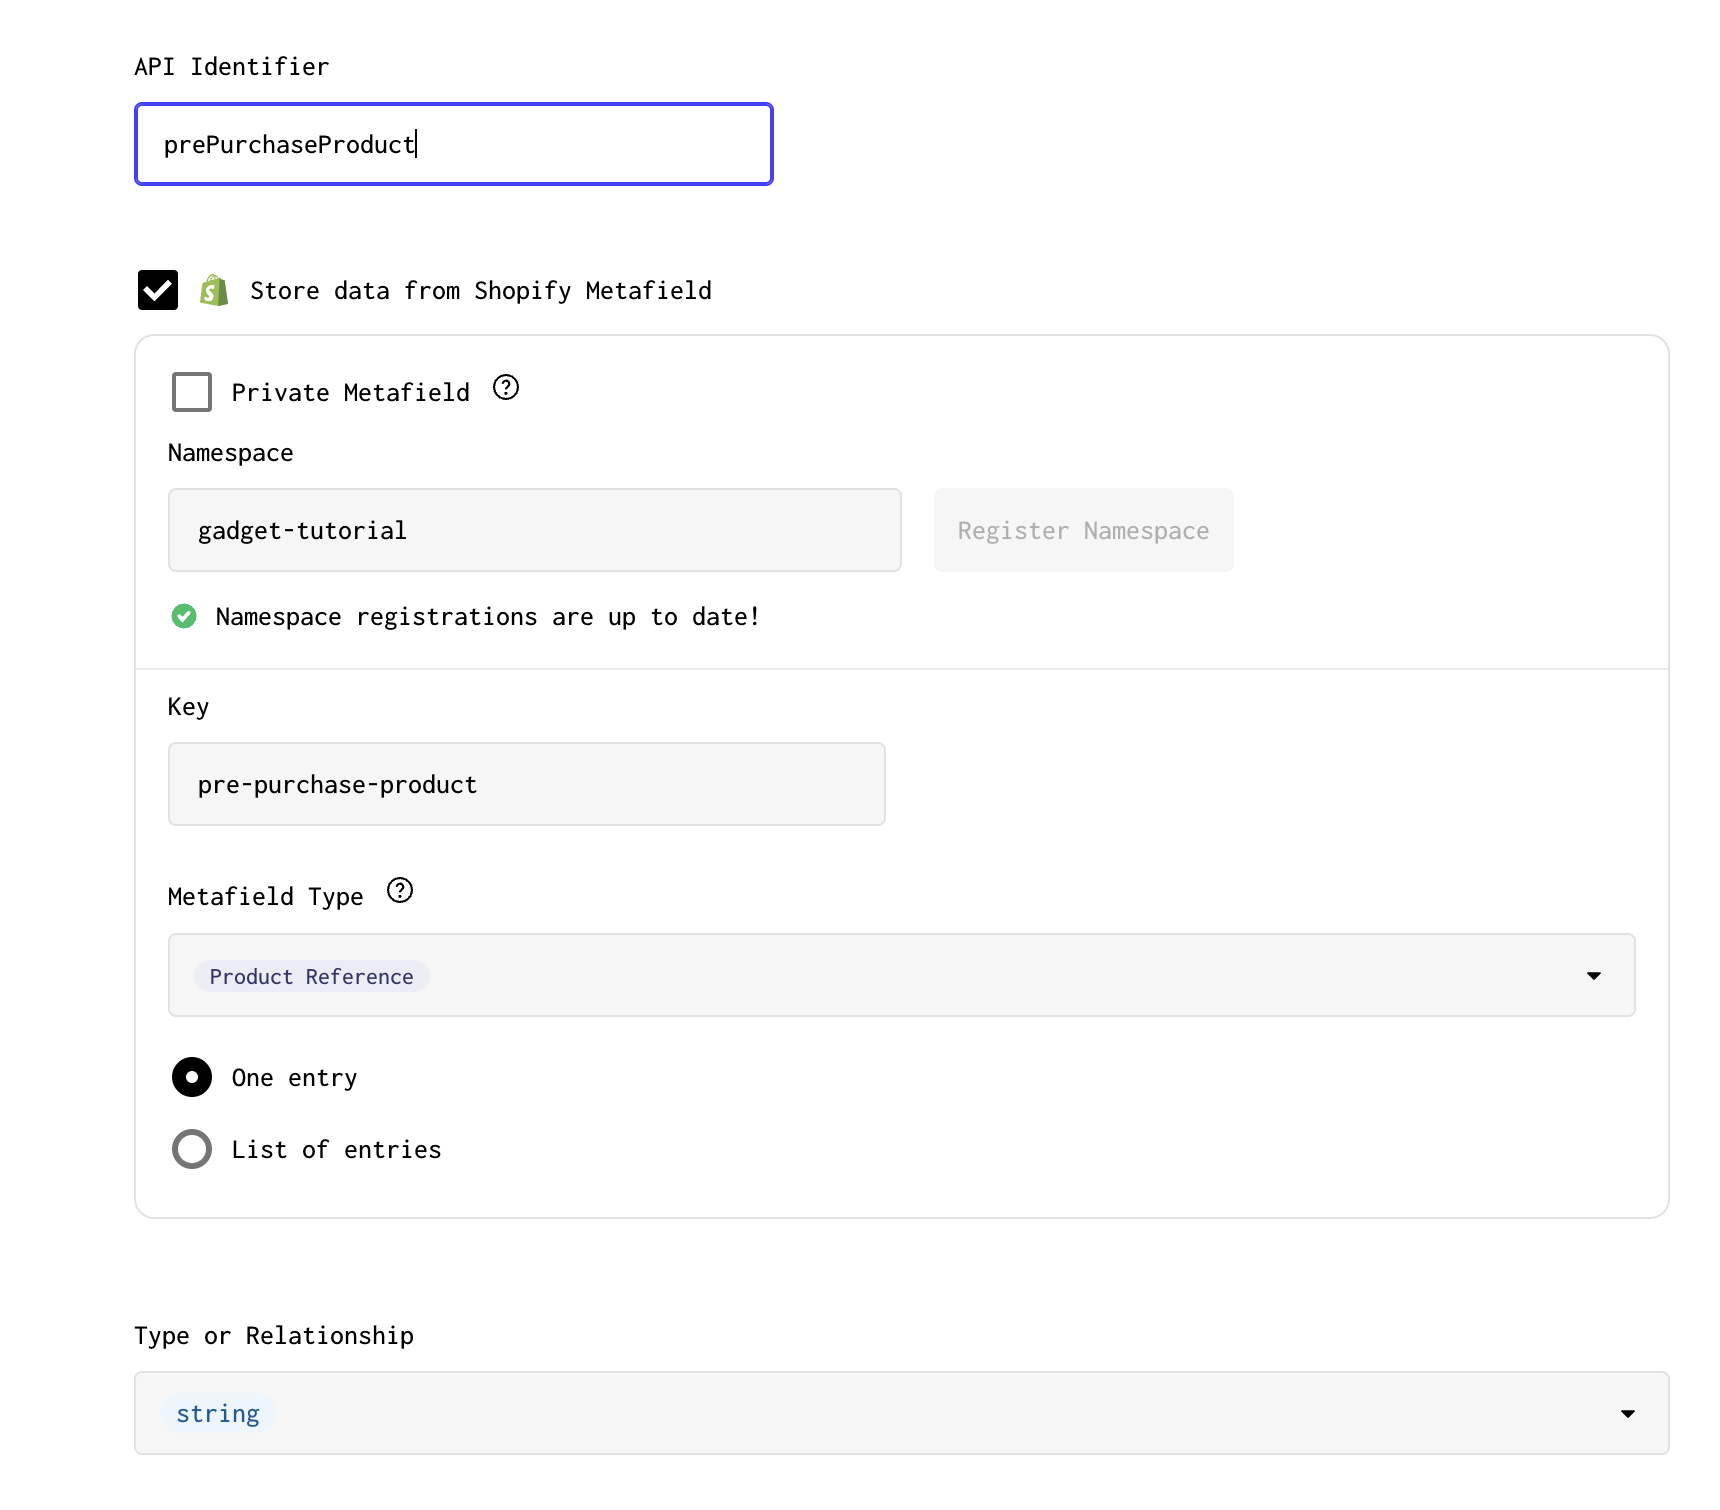Click the Register Namespace button
Viewport: 1720px width, 1510px height.
[1084, 530]
